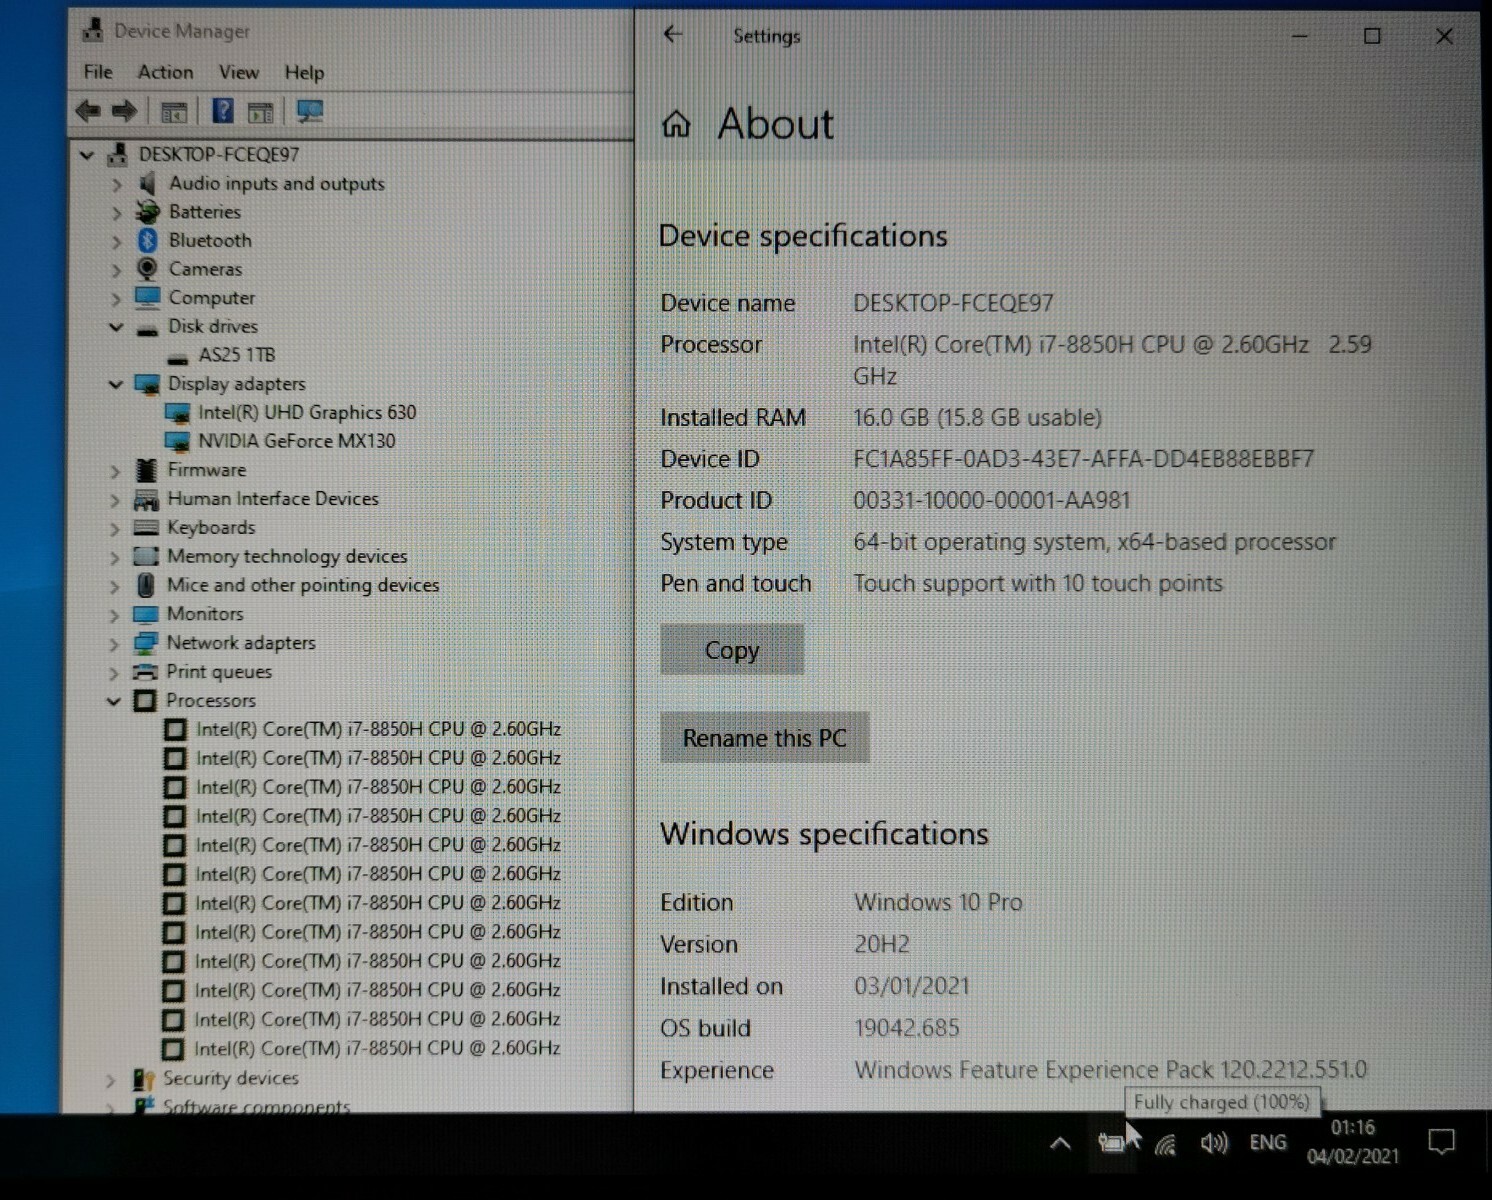1492x1200 pixels.
Task: Click the 'Touch support with 10 touch points' text
Action: [1038, 583]
